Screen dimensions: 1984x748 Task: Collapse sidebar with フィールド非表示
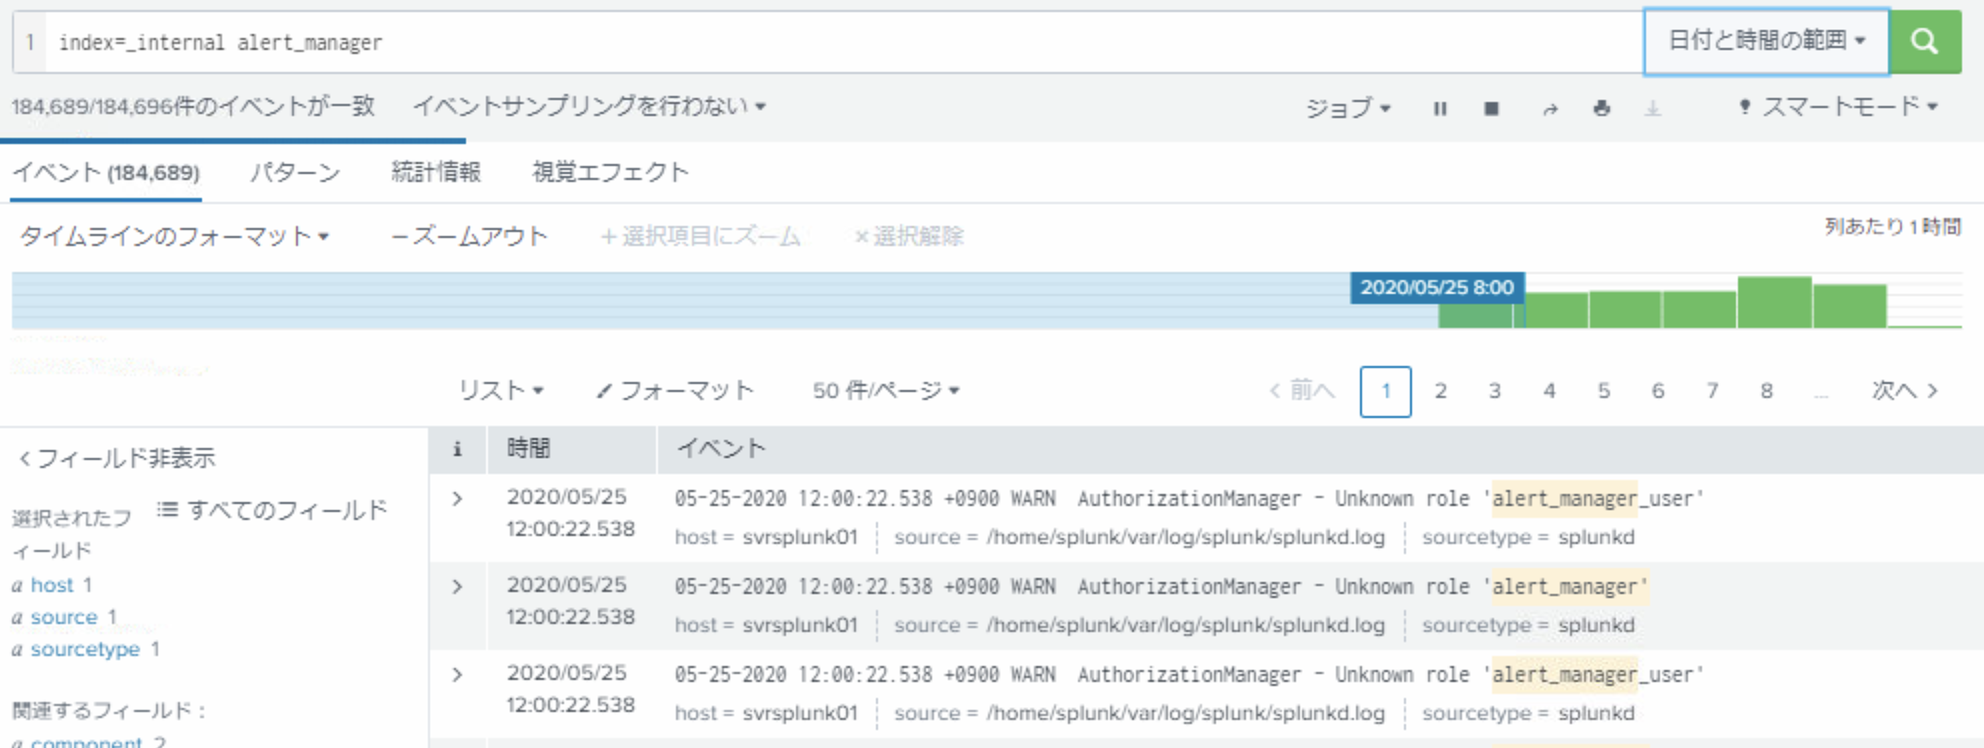pos(117,458)
